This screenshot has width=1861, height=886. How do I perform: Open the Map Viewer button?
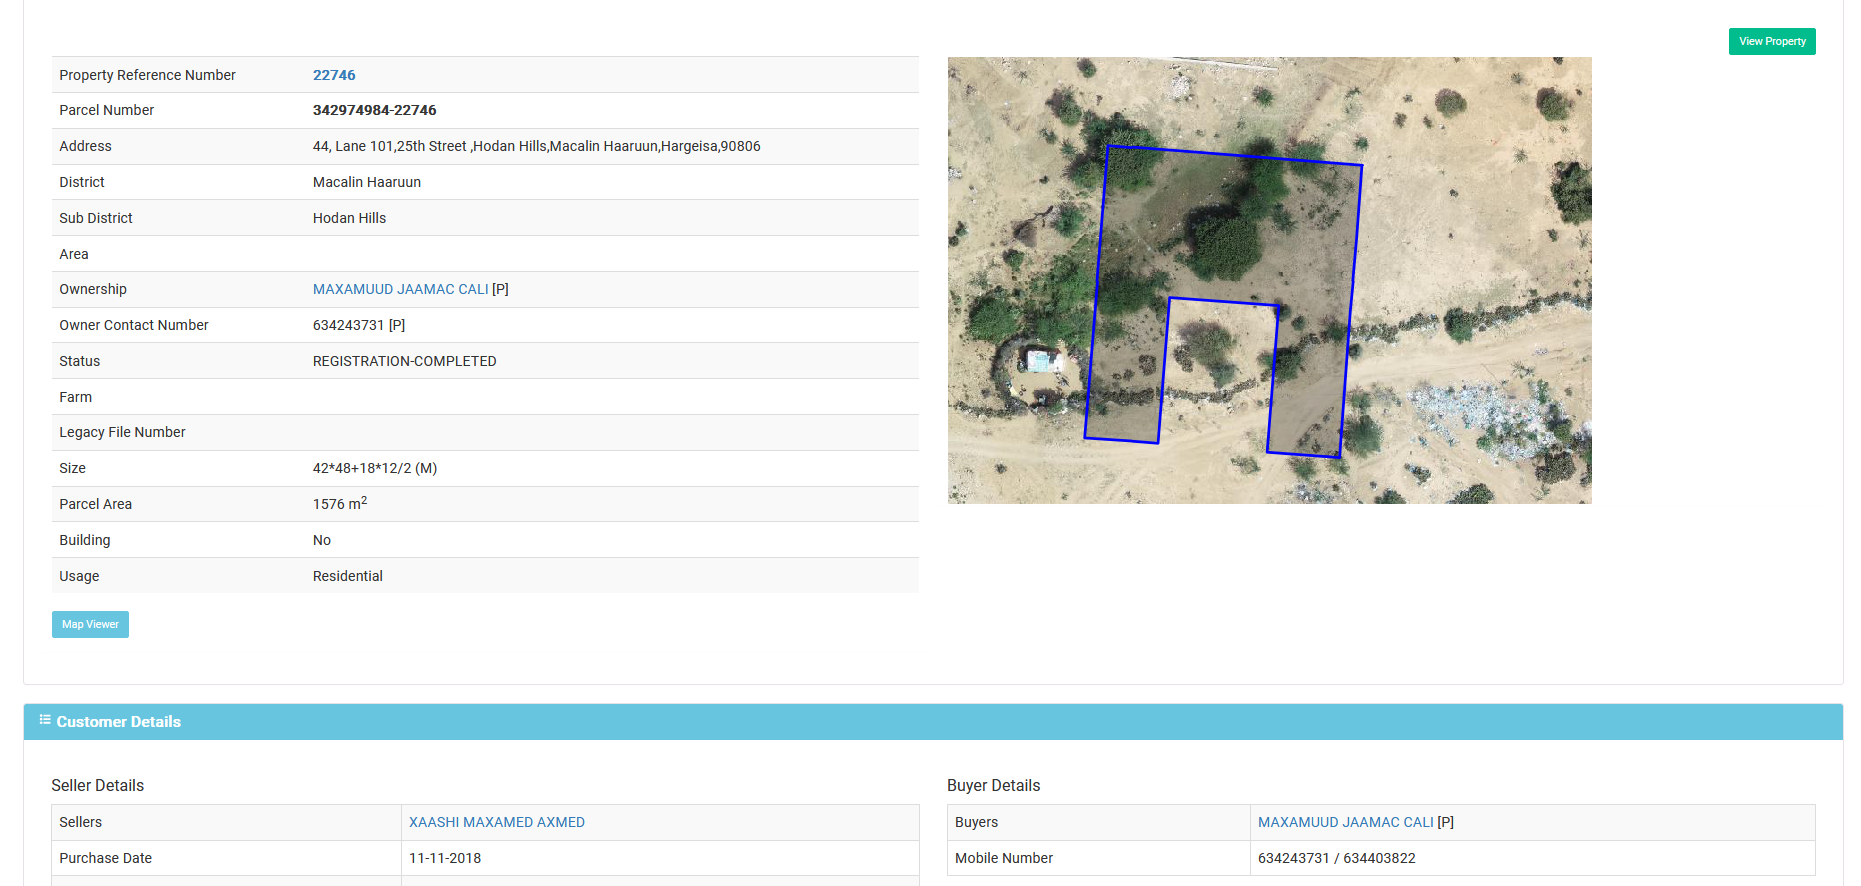point(90,624)
